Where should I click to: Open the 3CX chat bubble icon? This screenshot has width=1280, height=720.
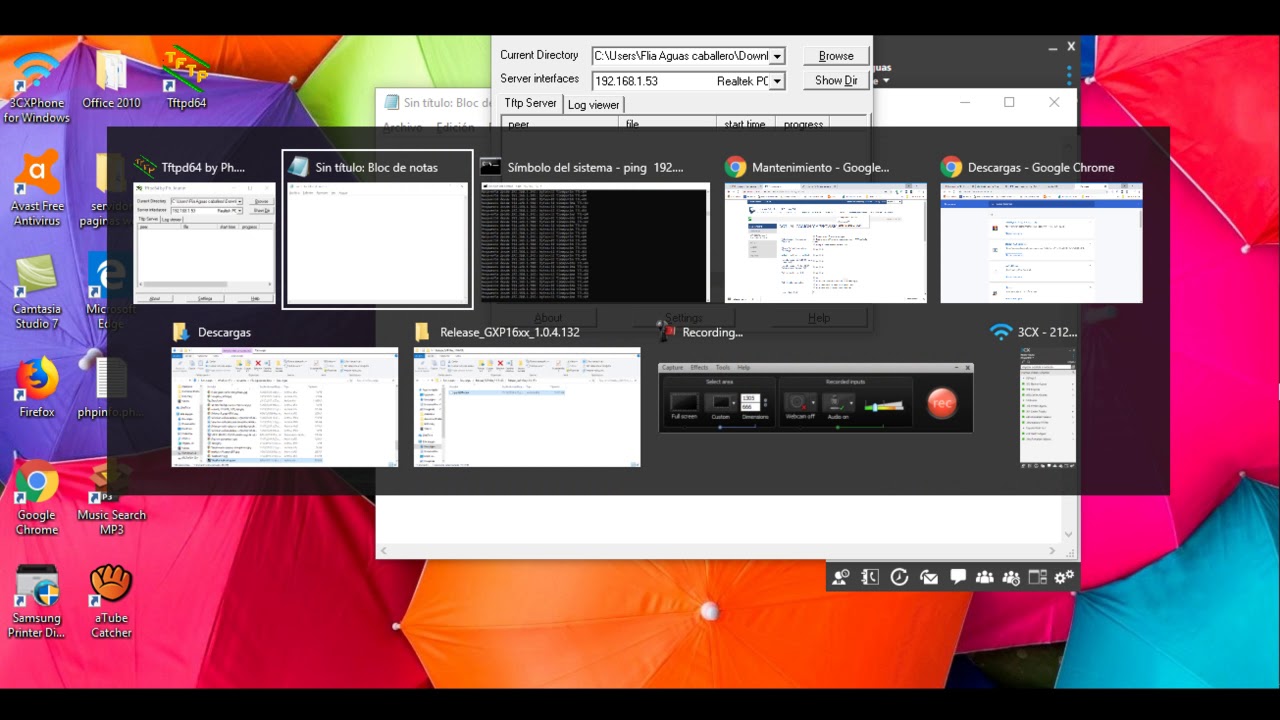[x=958, y=577]
